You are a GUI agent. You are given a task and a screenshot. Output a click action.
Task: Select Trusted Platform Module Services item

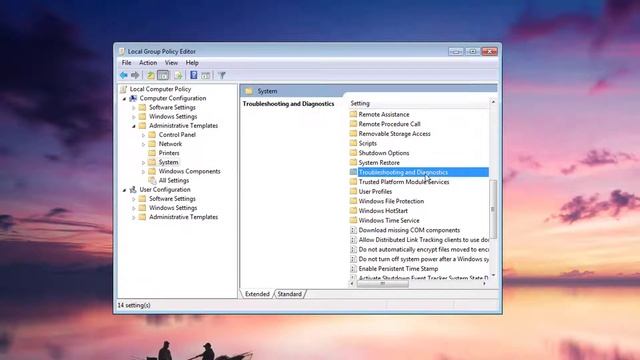[x=404, y=182]
